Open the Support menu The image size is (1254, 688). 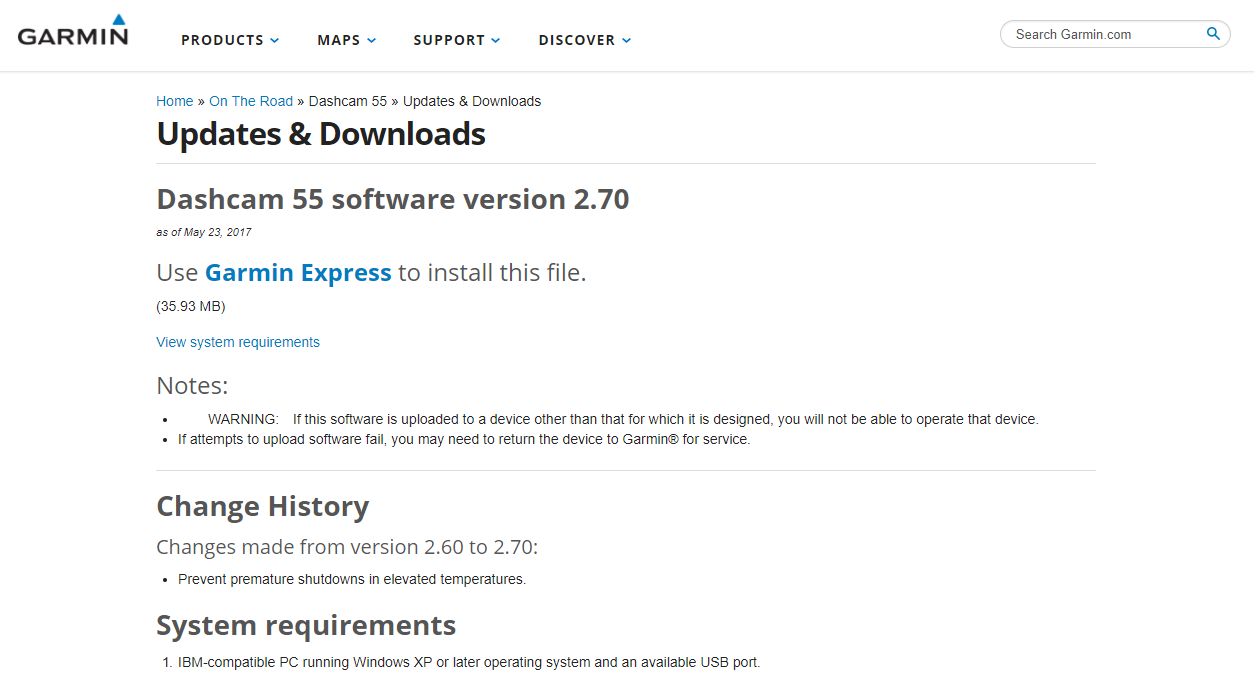pyautogui.click(x=457, y=40)
